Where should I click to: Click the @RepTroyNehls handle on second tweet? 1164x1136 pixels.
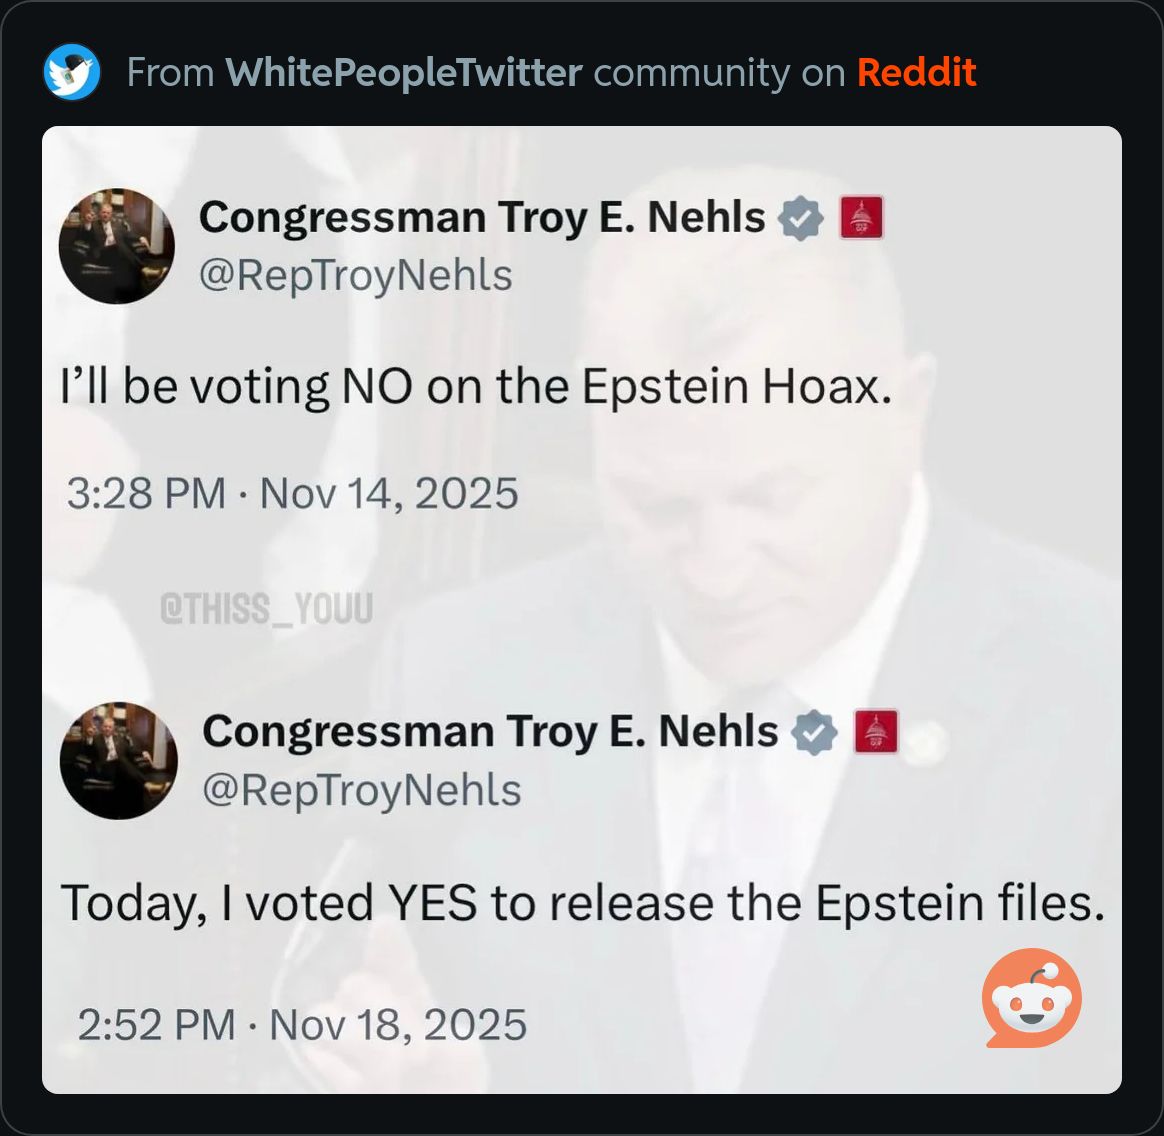pos(361,789)
